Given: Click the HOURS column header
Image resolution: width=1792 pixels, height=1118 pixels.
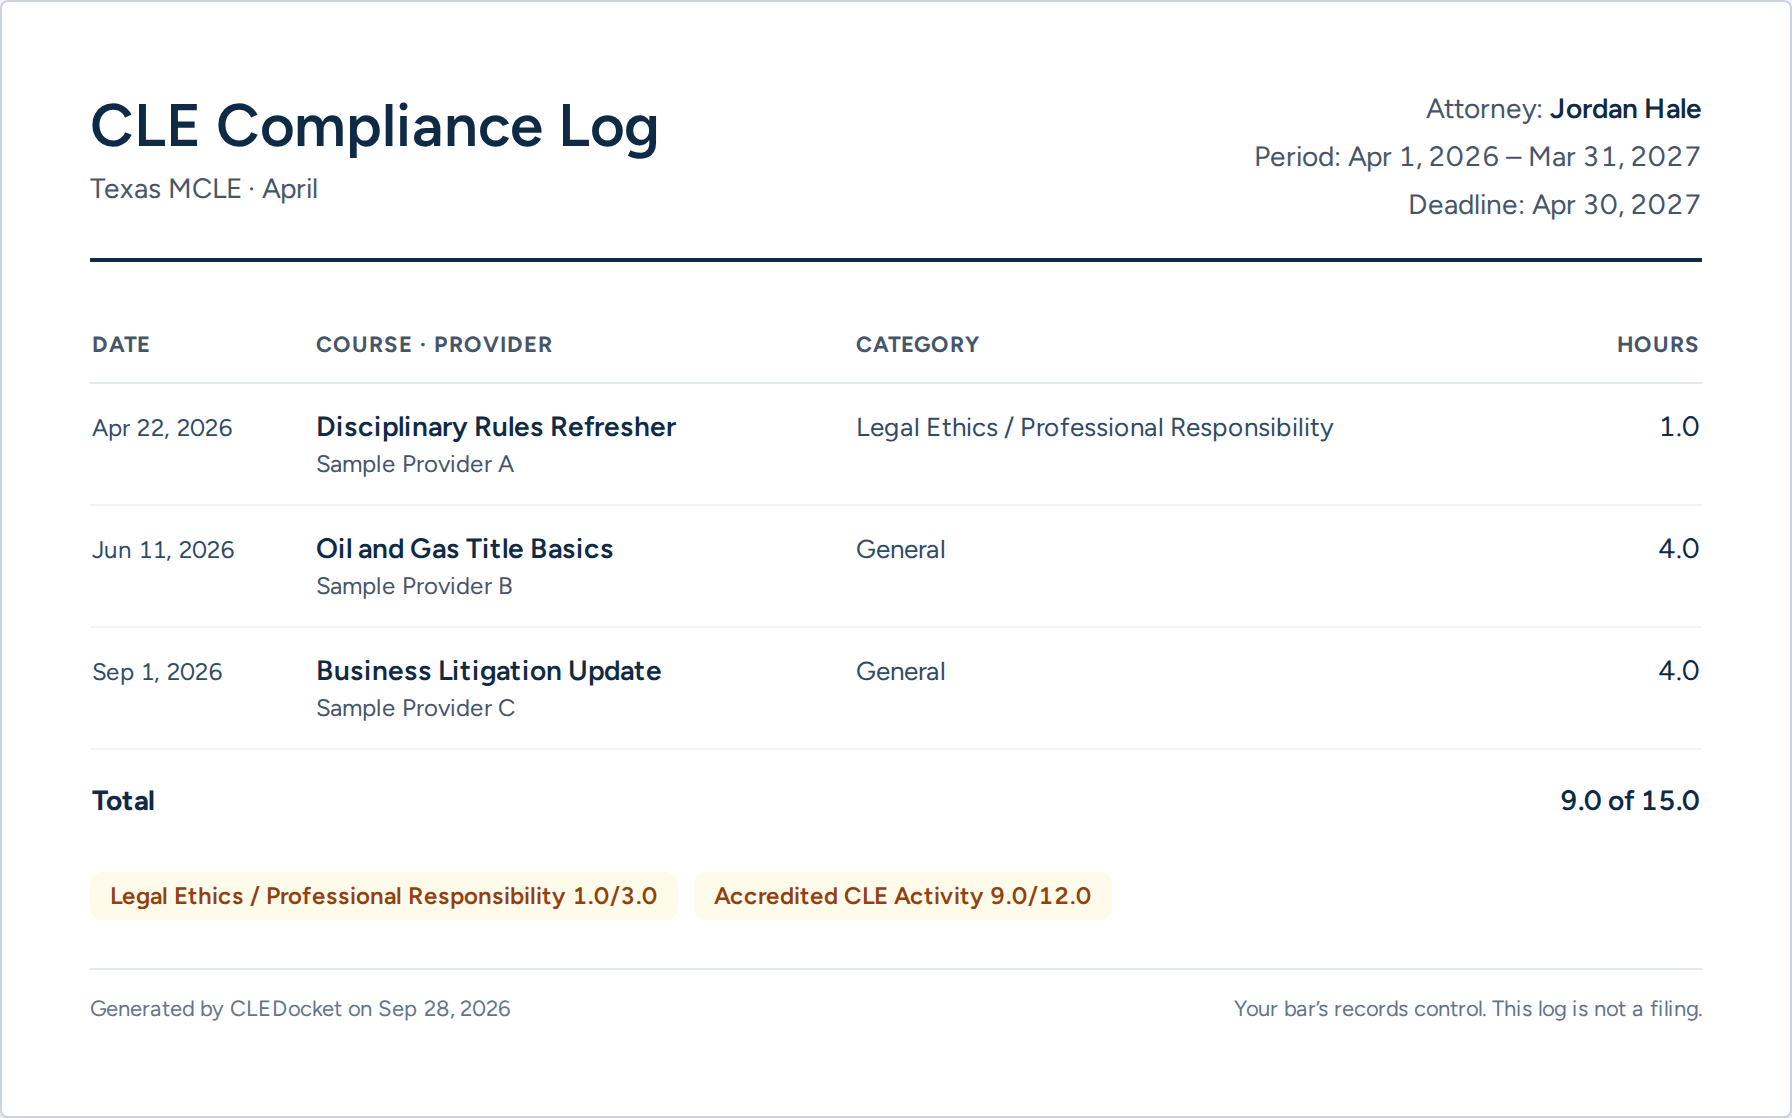Looking at the screenshot, I should (x=1657, y=345).
